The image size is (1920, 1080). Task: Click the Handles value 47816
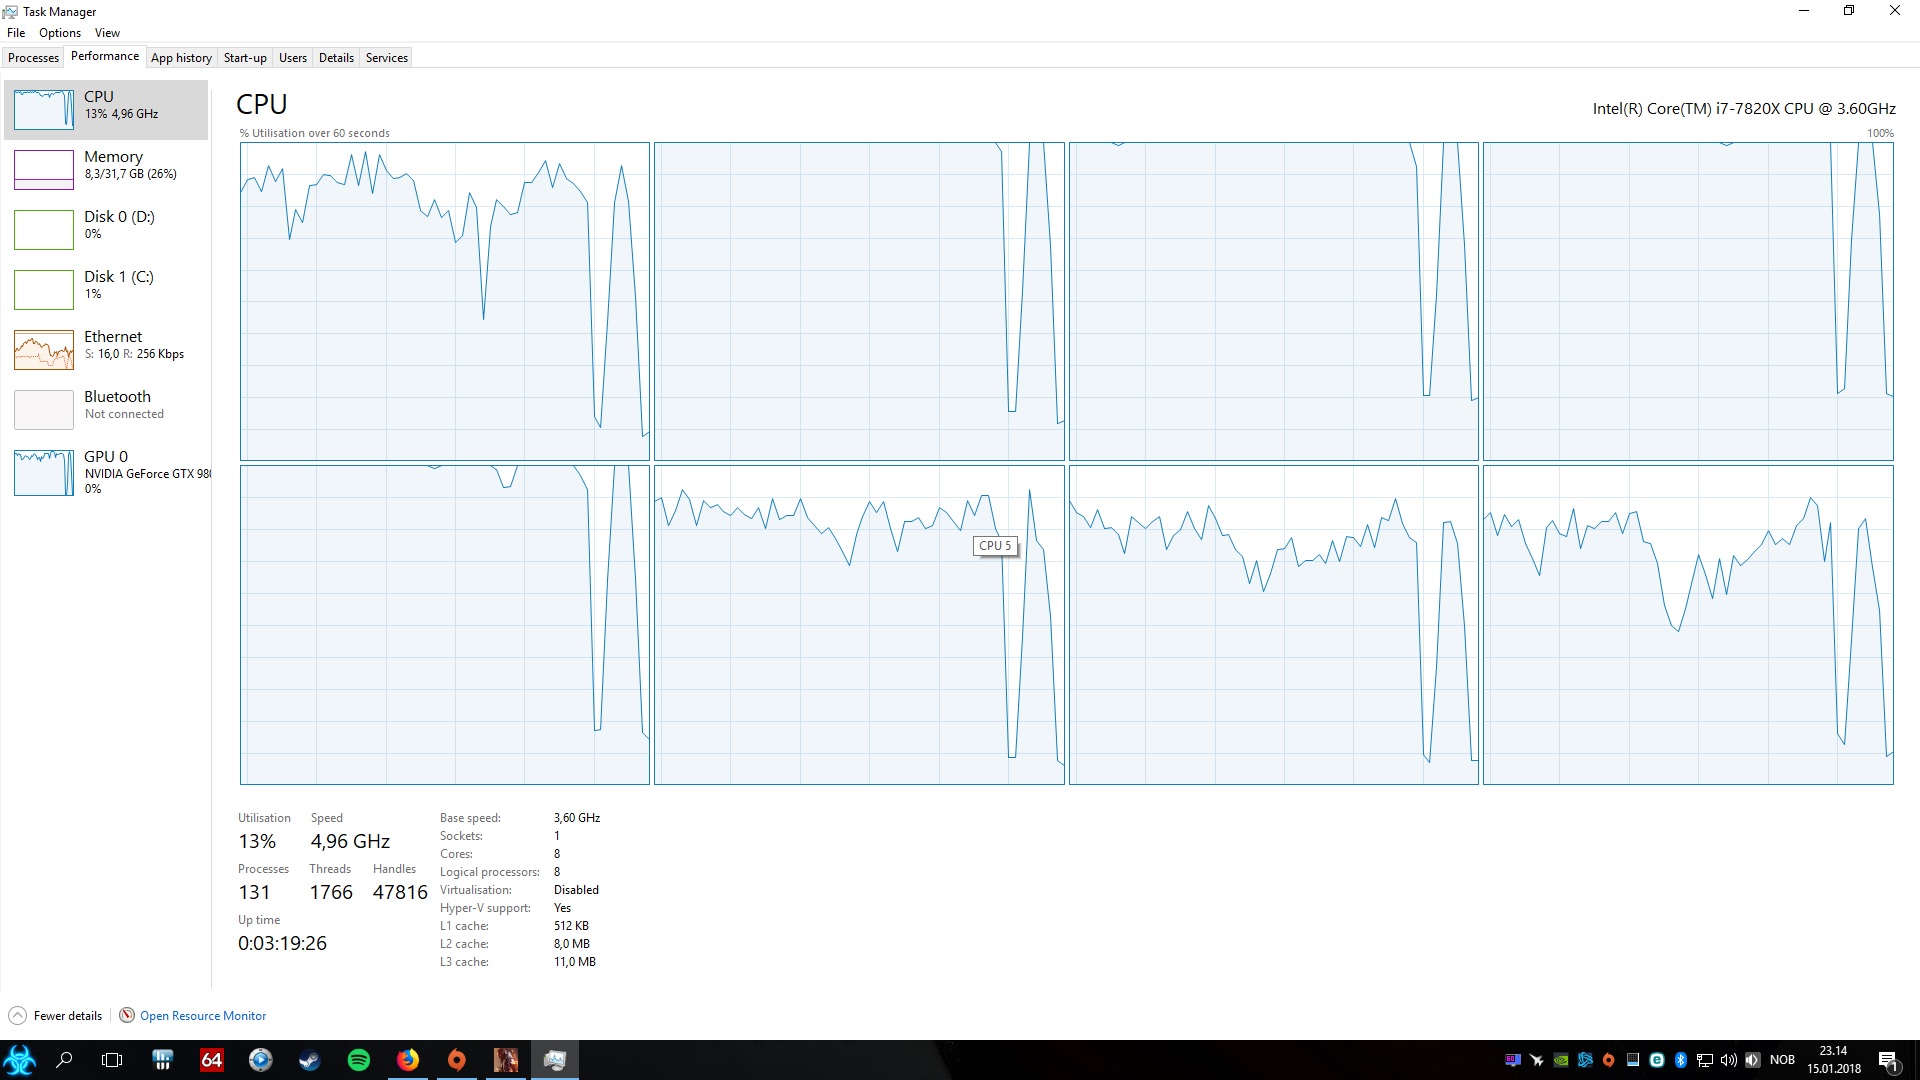pyautogui.click(x=400, y=892)
